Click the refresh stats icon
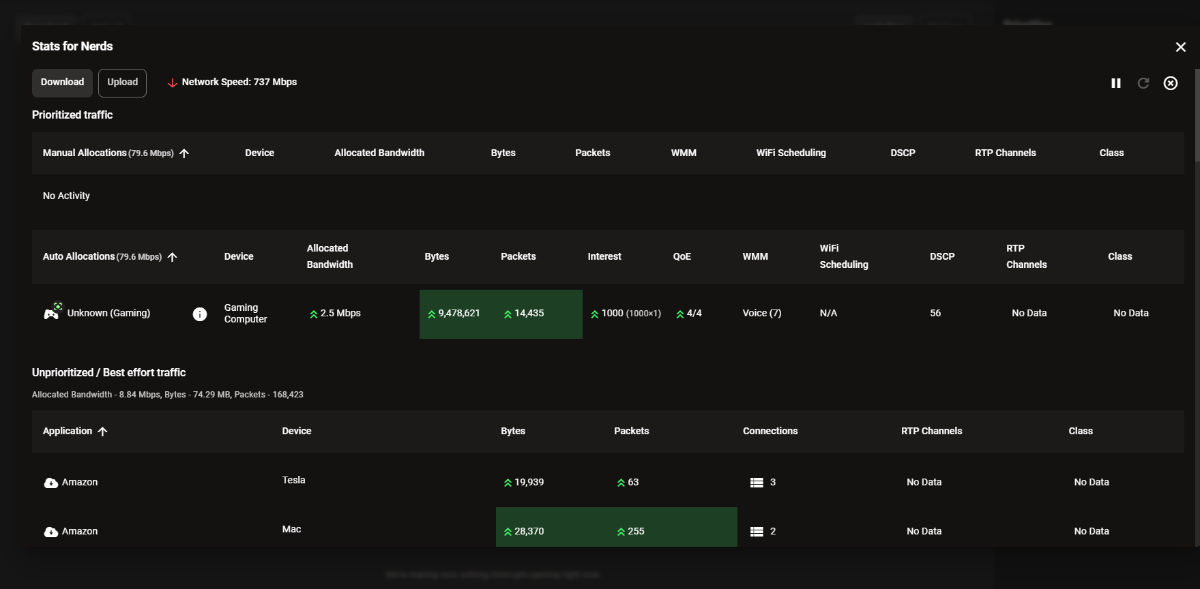This screenshot has width=1200, height=589. (1143, 83)
